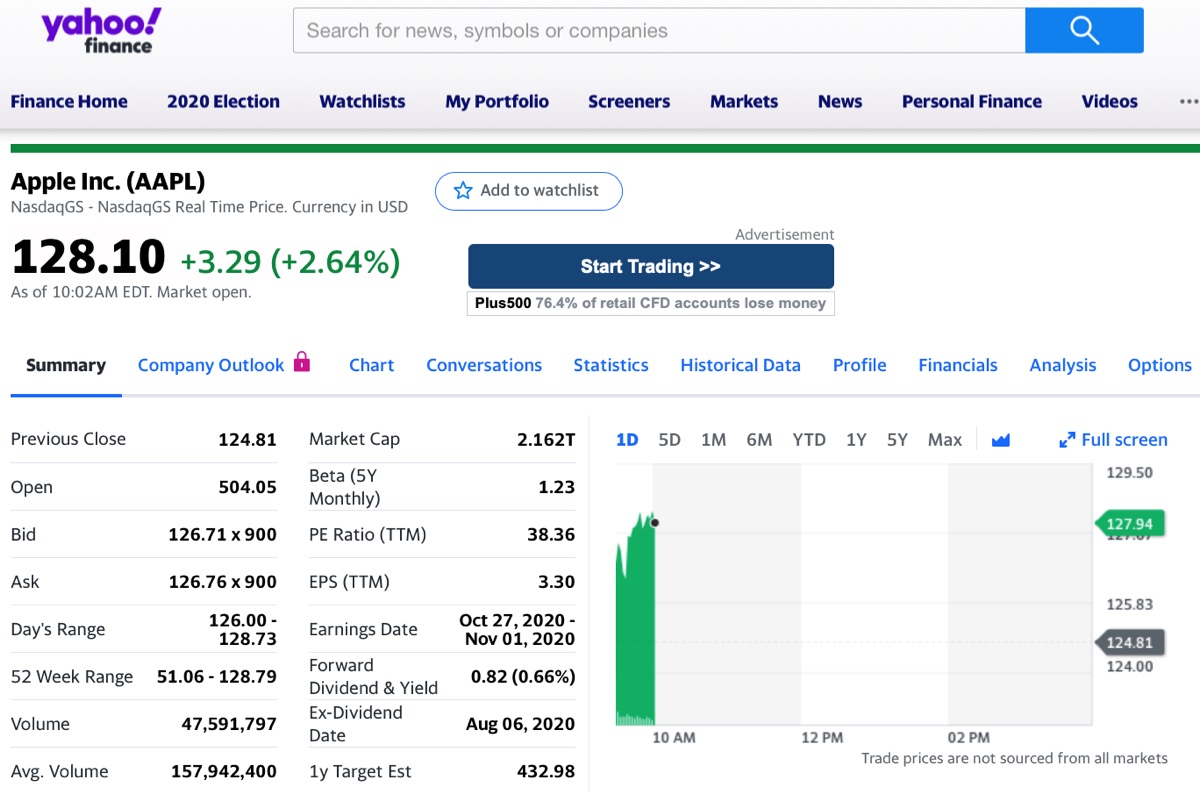Select the YTD chart range

click(809, 440)
